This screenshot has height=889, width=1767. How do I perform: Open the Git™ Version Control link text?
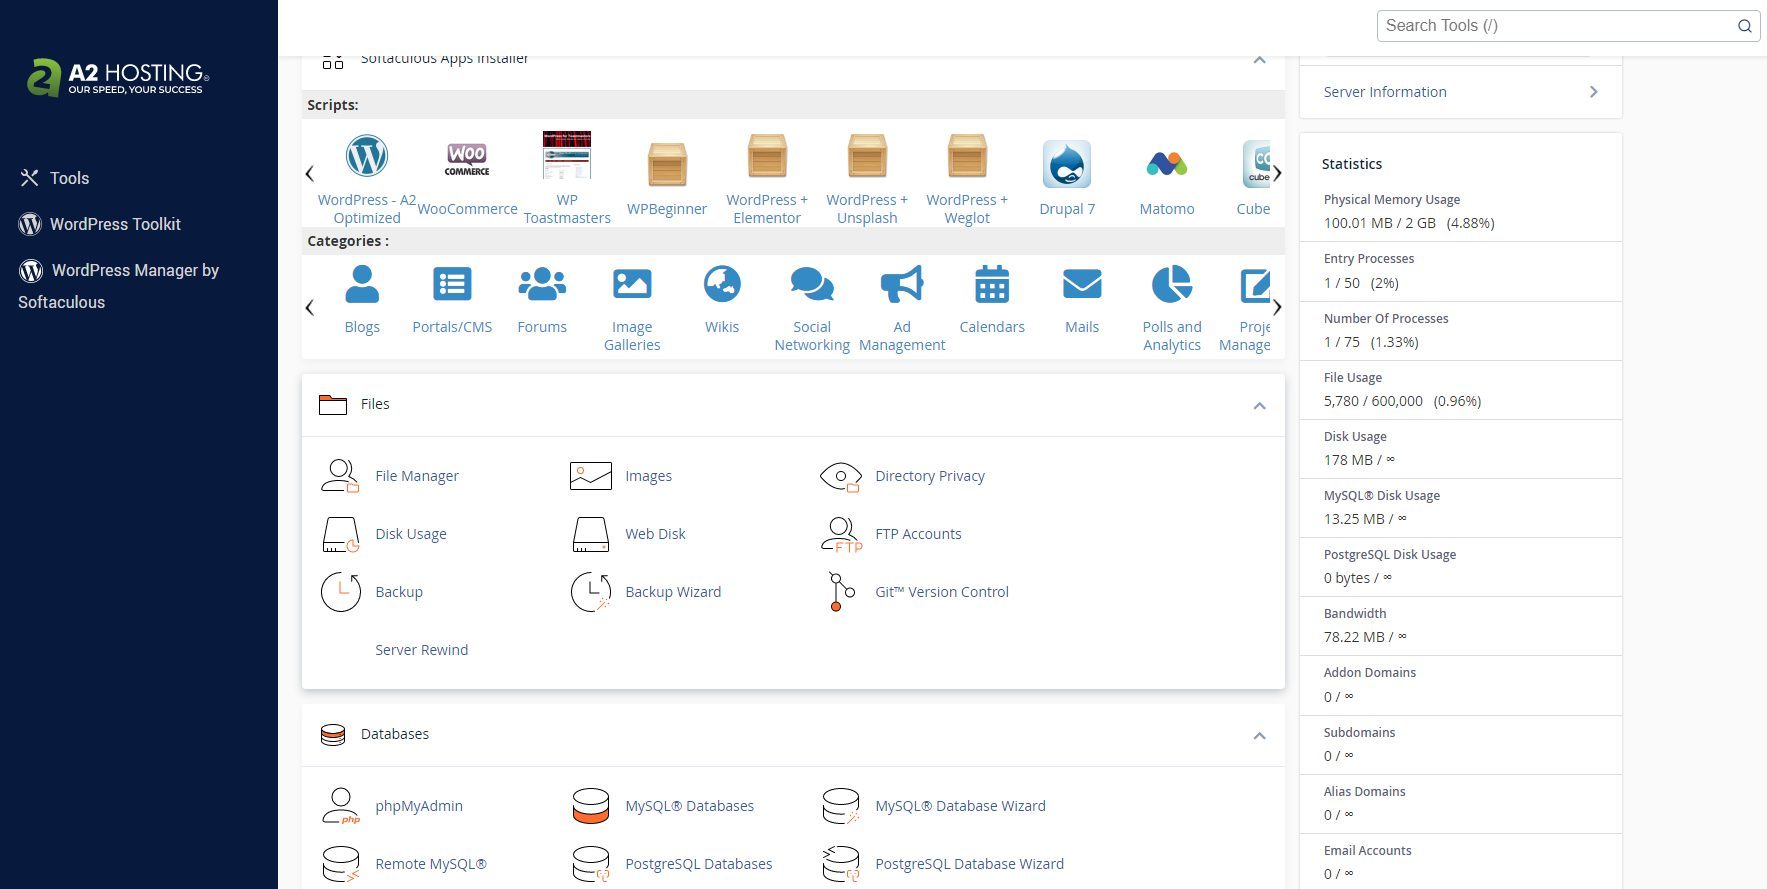click(x=942, y=592)
